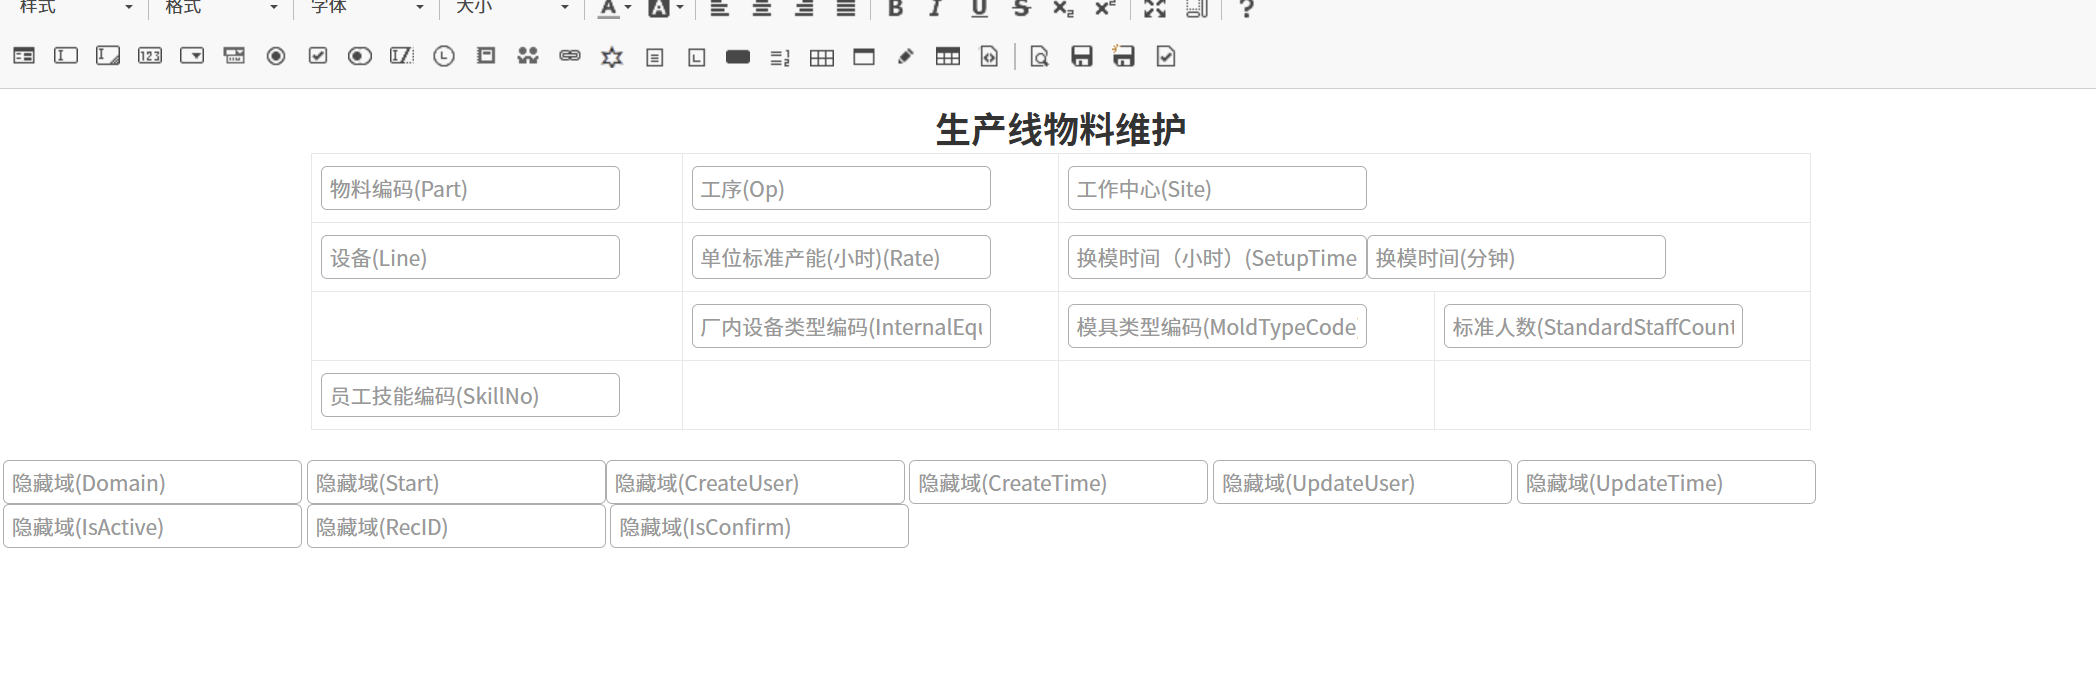Screen dimensions: 2096x682
Task: Click the link chain icon
Action: 570,57
